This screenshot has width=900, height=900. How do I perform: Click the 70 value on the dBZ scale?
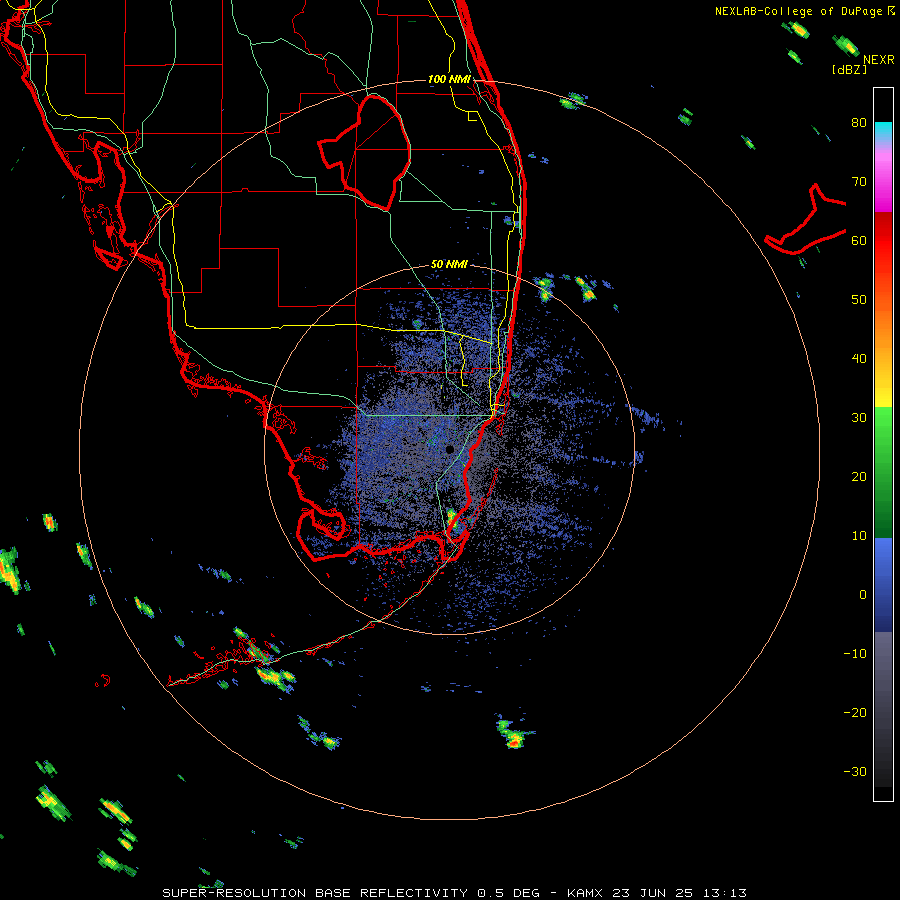[859, 182]
